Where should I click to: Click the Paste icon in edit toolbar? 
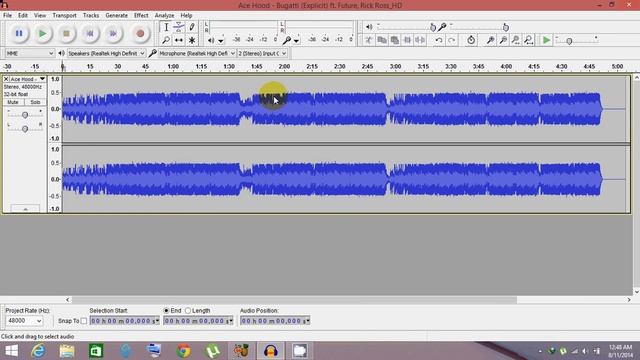pos(395,40)
